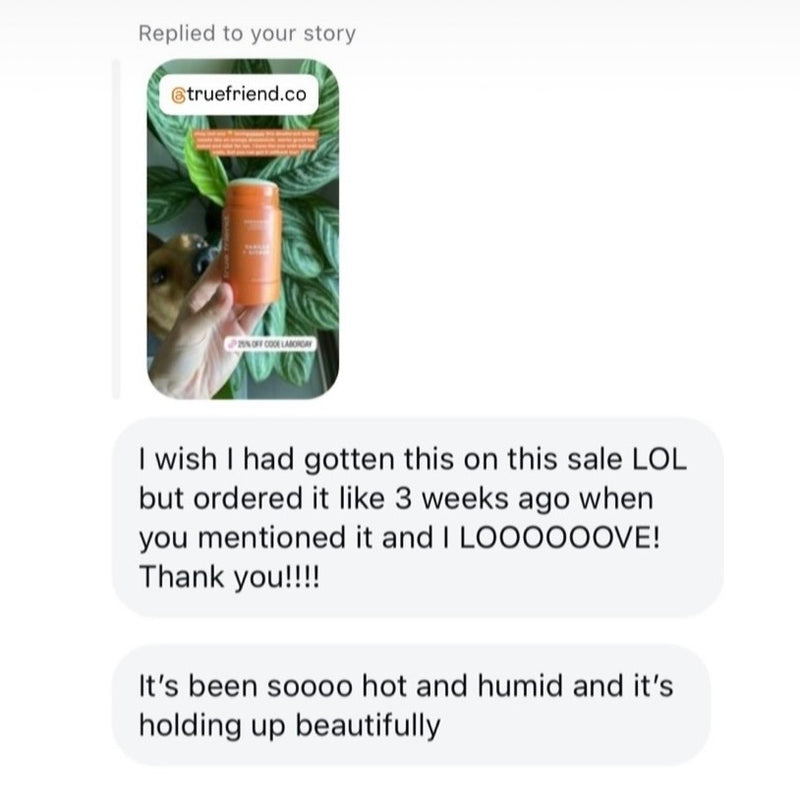Image resolution: width=800 pixels, height=797 pixels.
Task: Select the 'hot and humid' message bubble
Action: pos(411,705)
